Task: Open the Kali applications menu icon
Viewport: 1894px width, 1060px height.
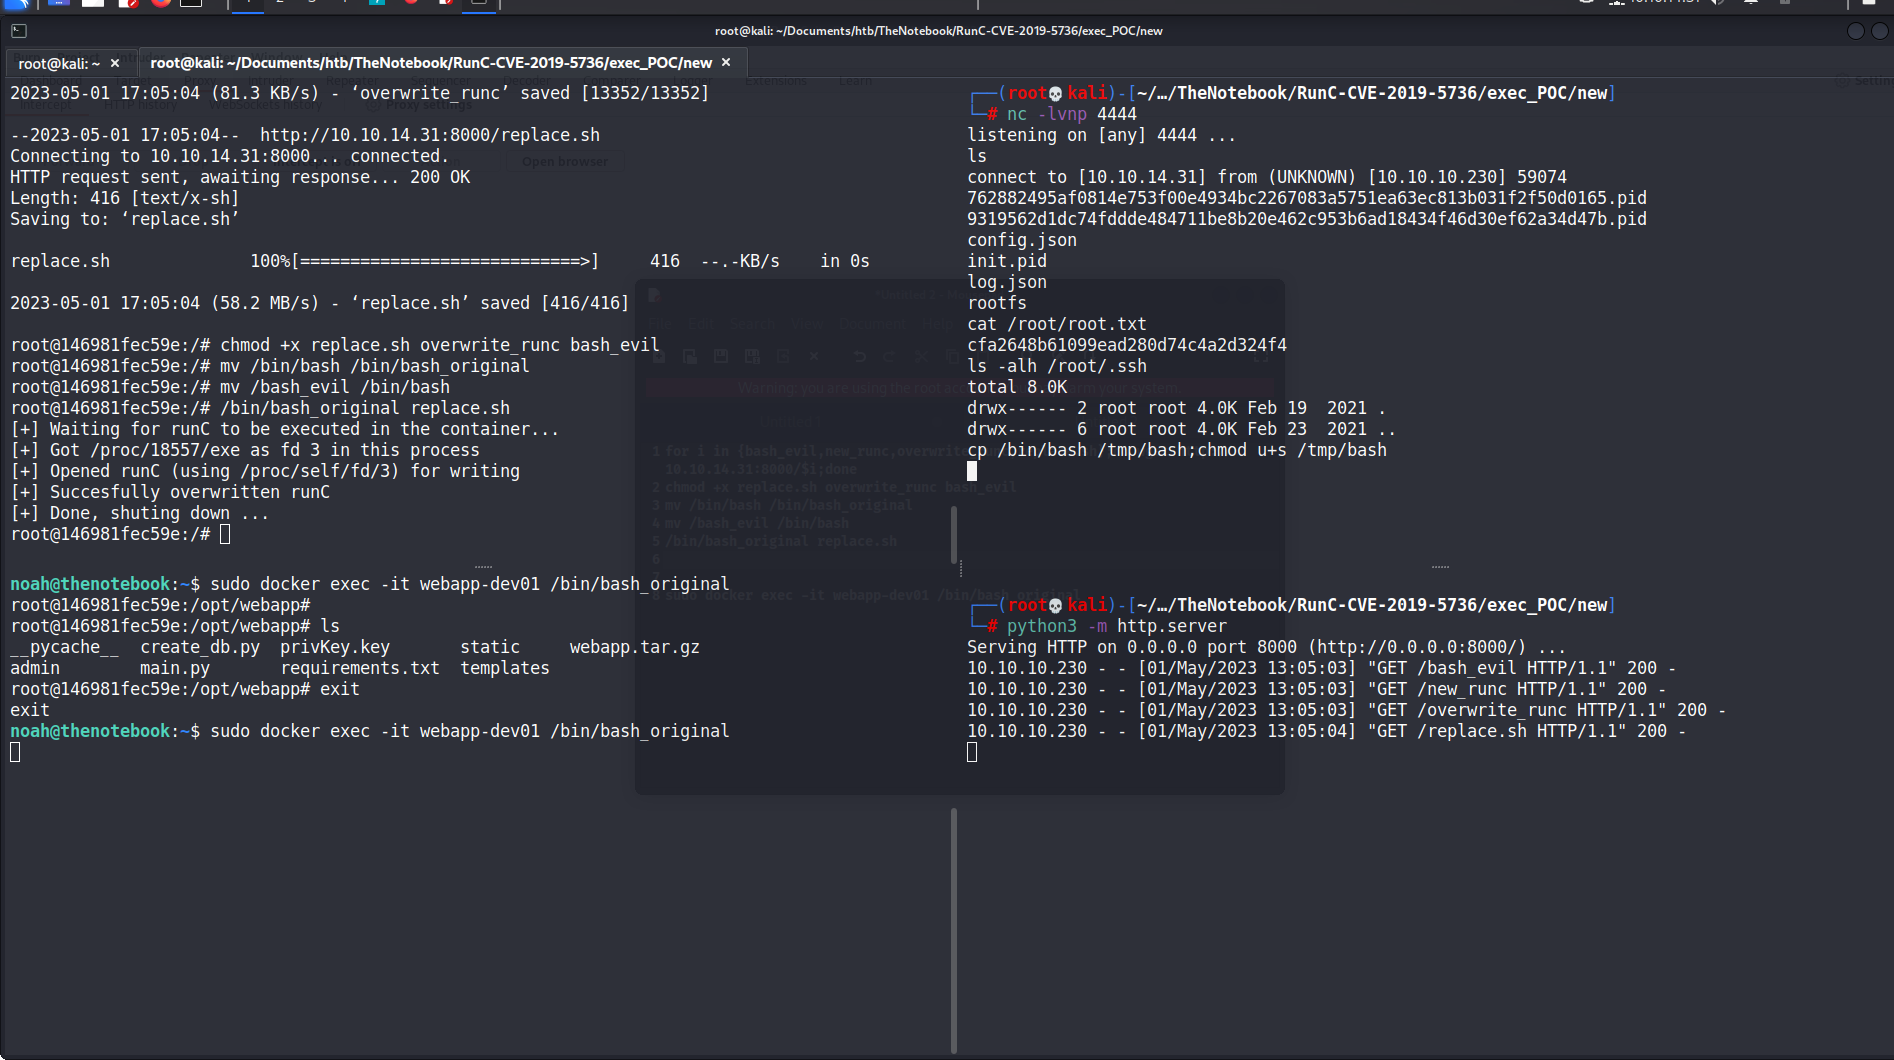Action: point(16,4)
